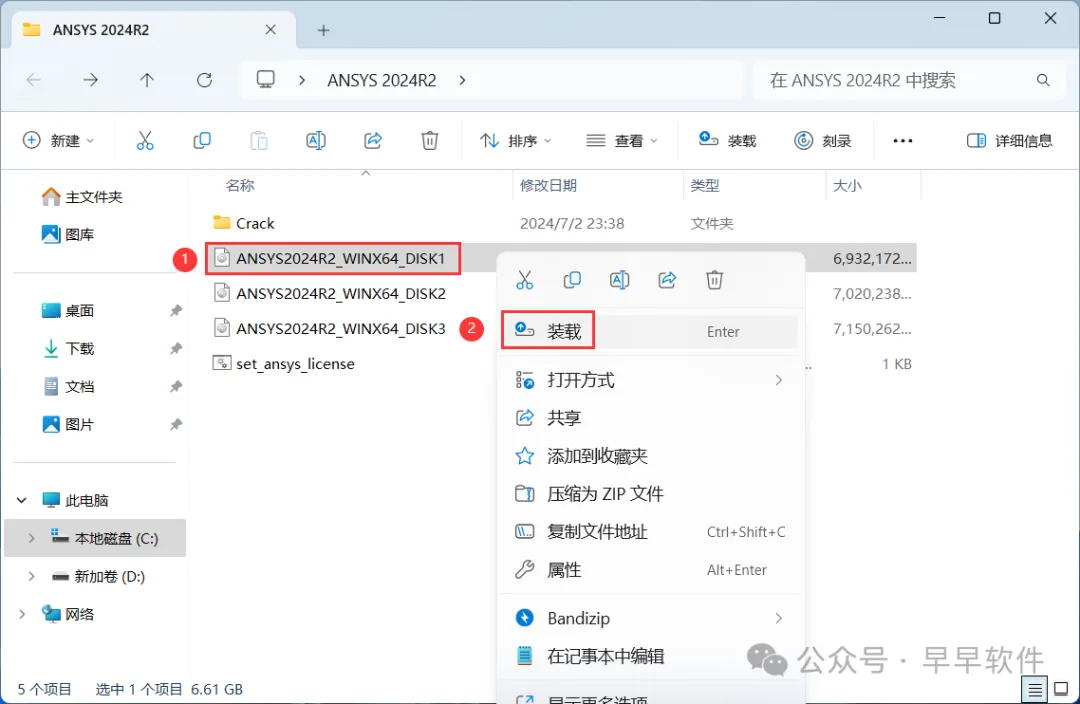Screen dimensions: 1080x704
Task: Click the toolbar Share icon
Action: click(373, 141)
